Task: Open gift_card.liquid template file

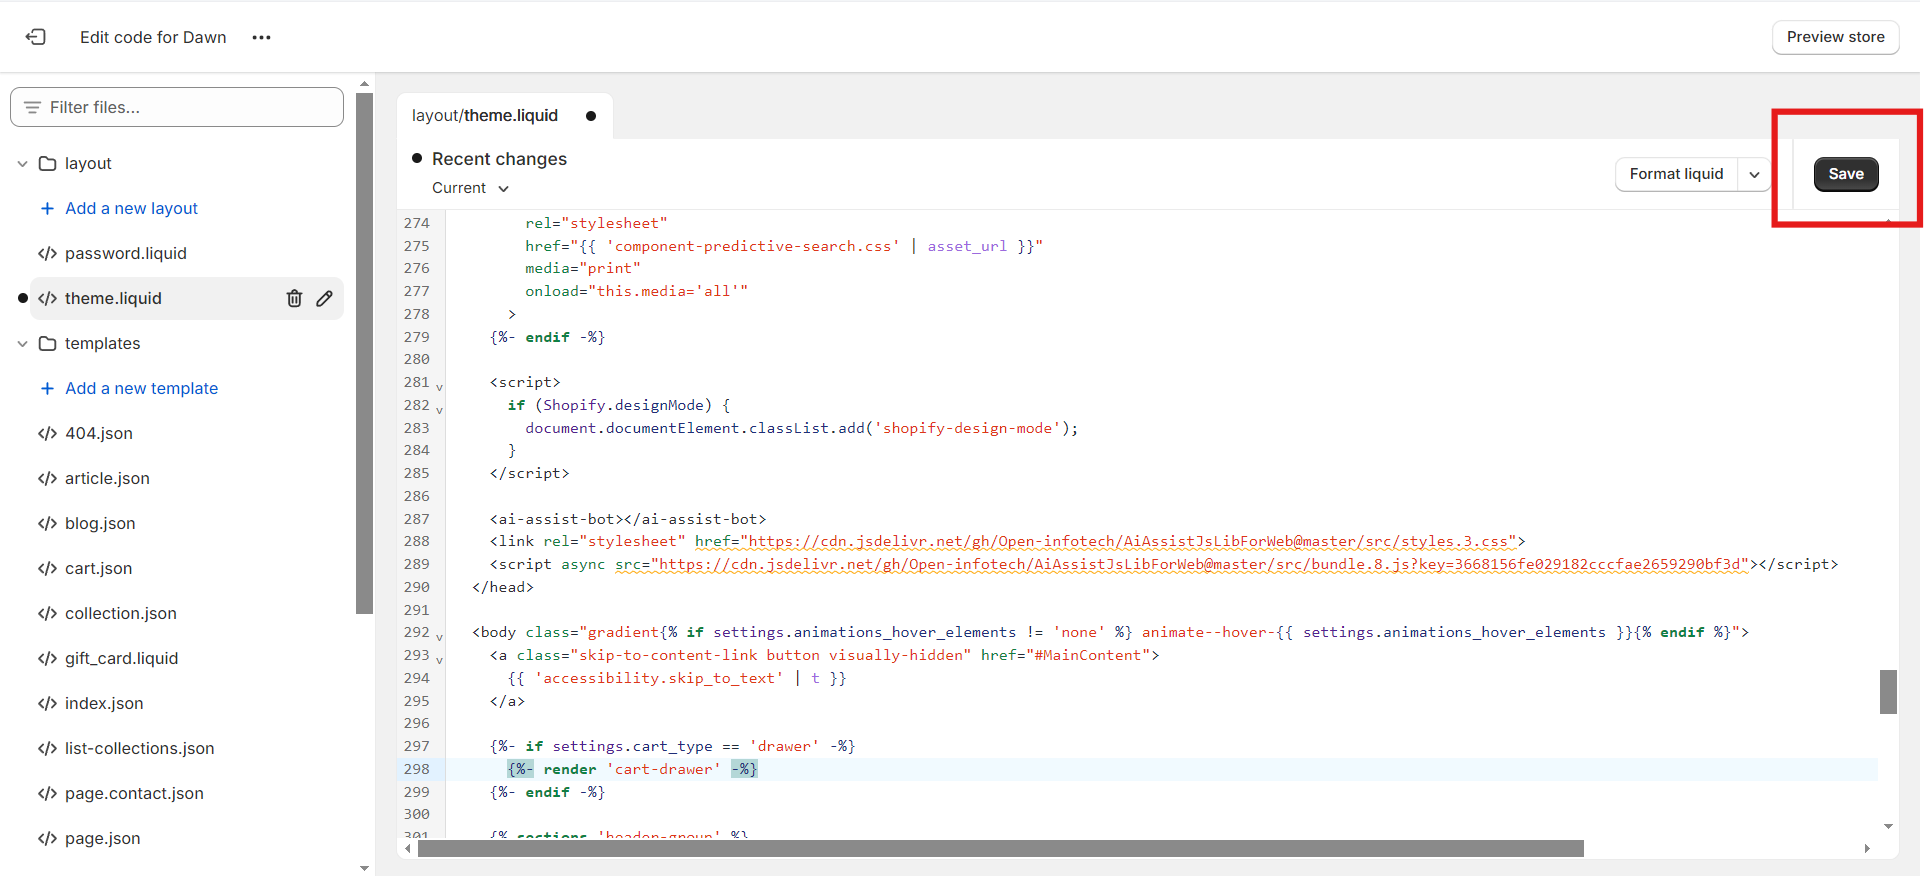Action: 121,658
